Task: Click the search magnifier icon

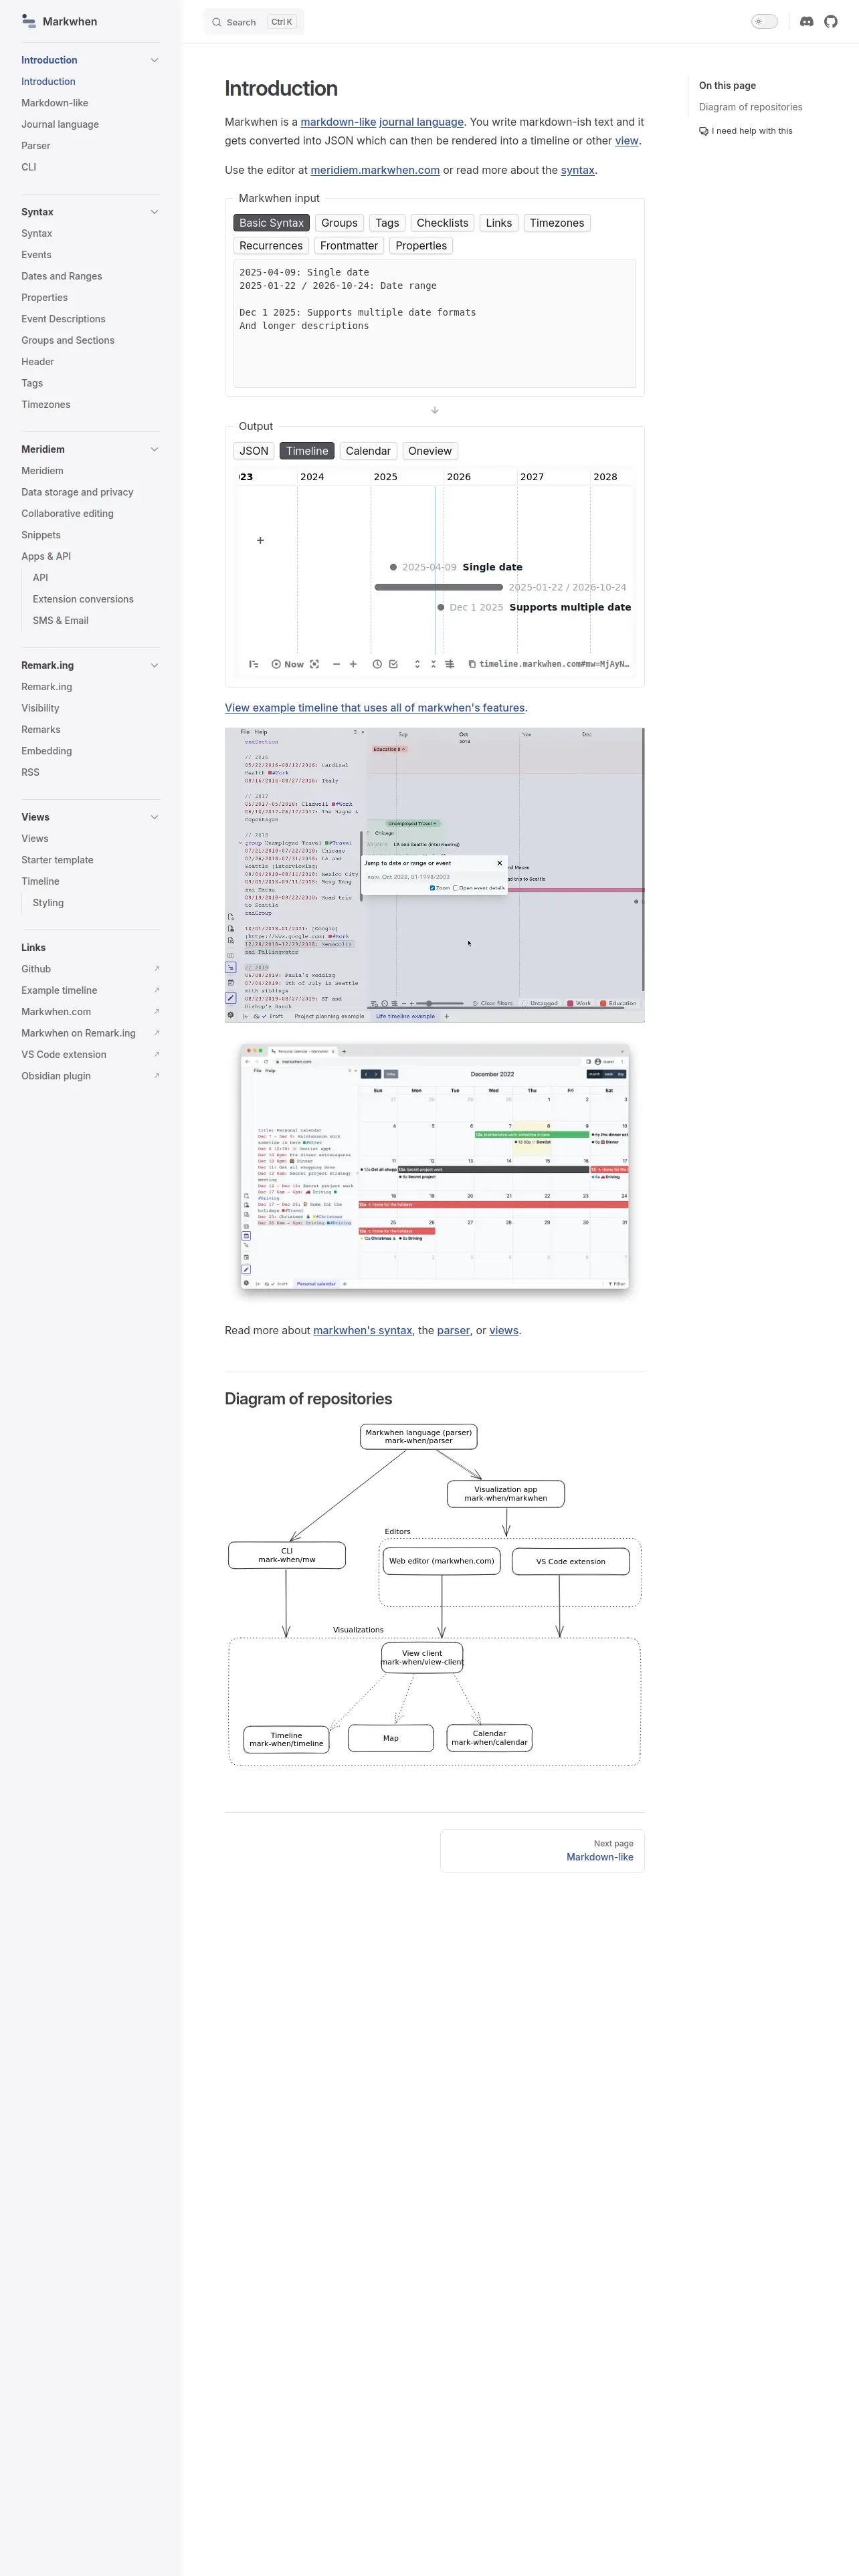Action: 217,22
